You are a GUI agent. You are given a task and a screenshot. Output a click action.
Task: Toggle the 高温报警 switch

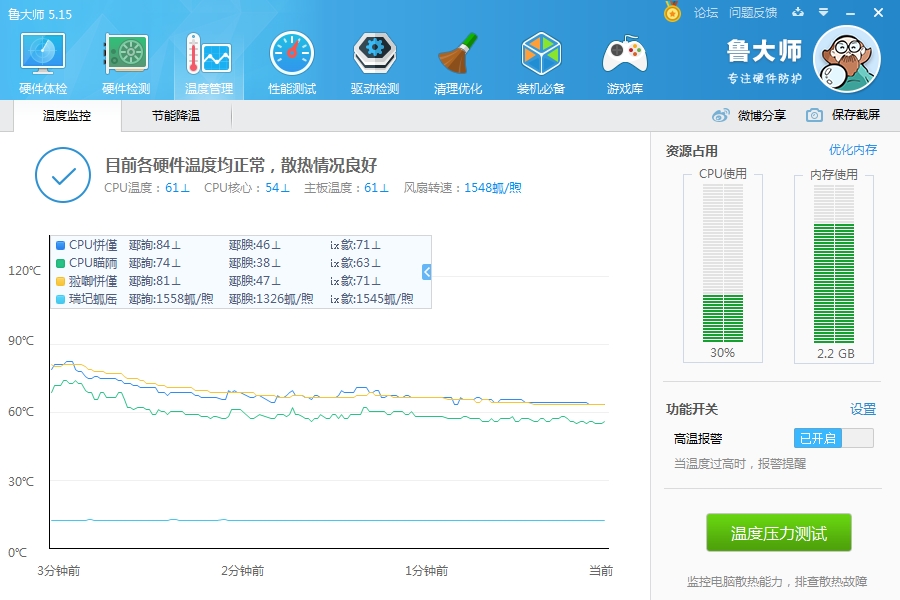coord(834,439)
